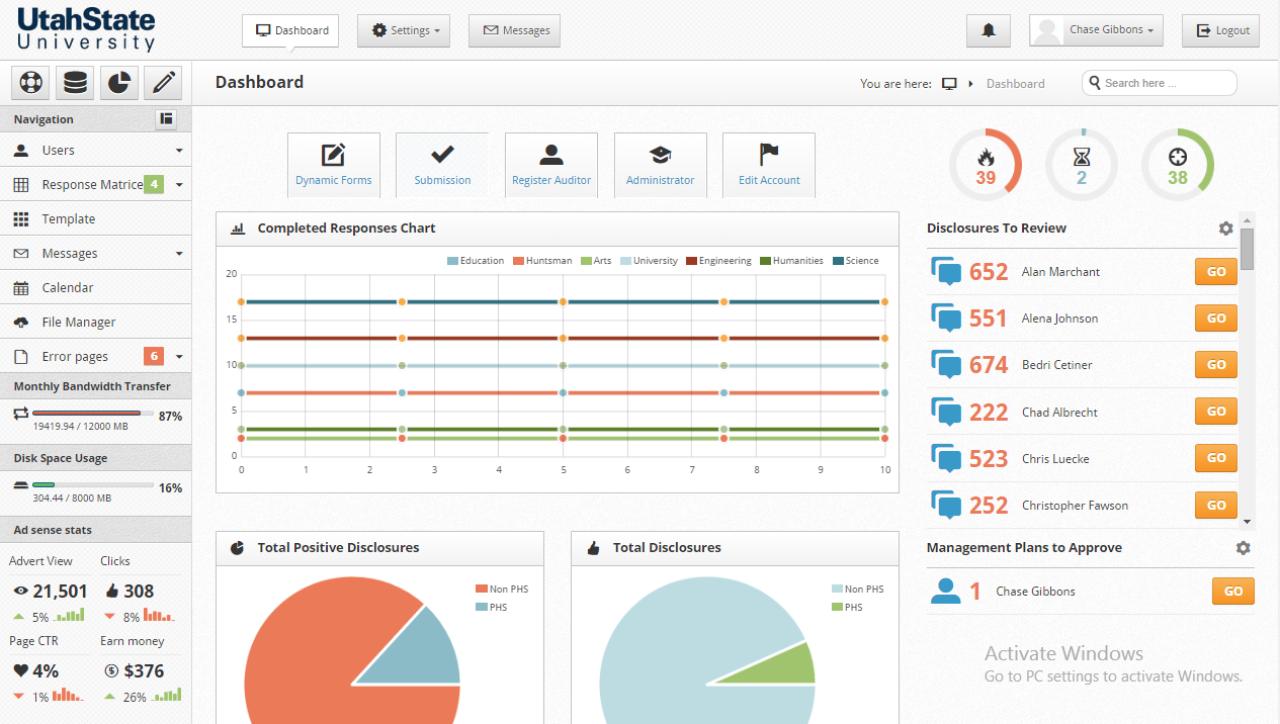Open File Manager in the sidebar
The image size is (1280, 724).
point(95,322)
